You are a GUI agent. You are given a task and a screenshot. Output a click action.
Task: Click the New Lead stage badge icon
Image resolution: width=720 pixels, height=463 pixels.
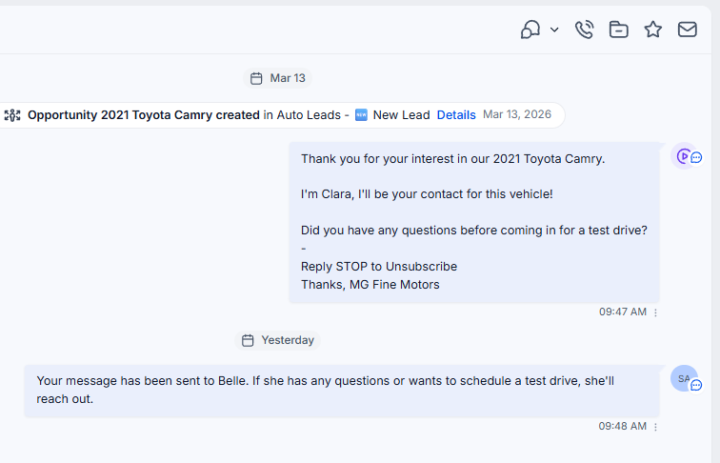(361, 115)
